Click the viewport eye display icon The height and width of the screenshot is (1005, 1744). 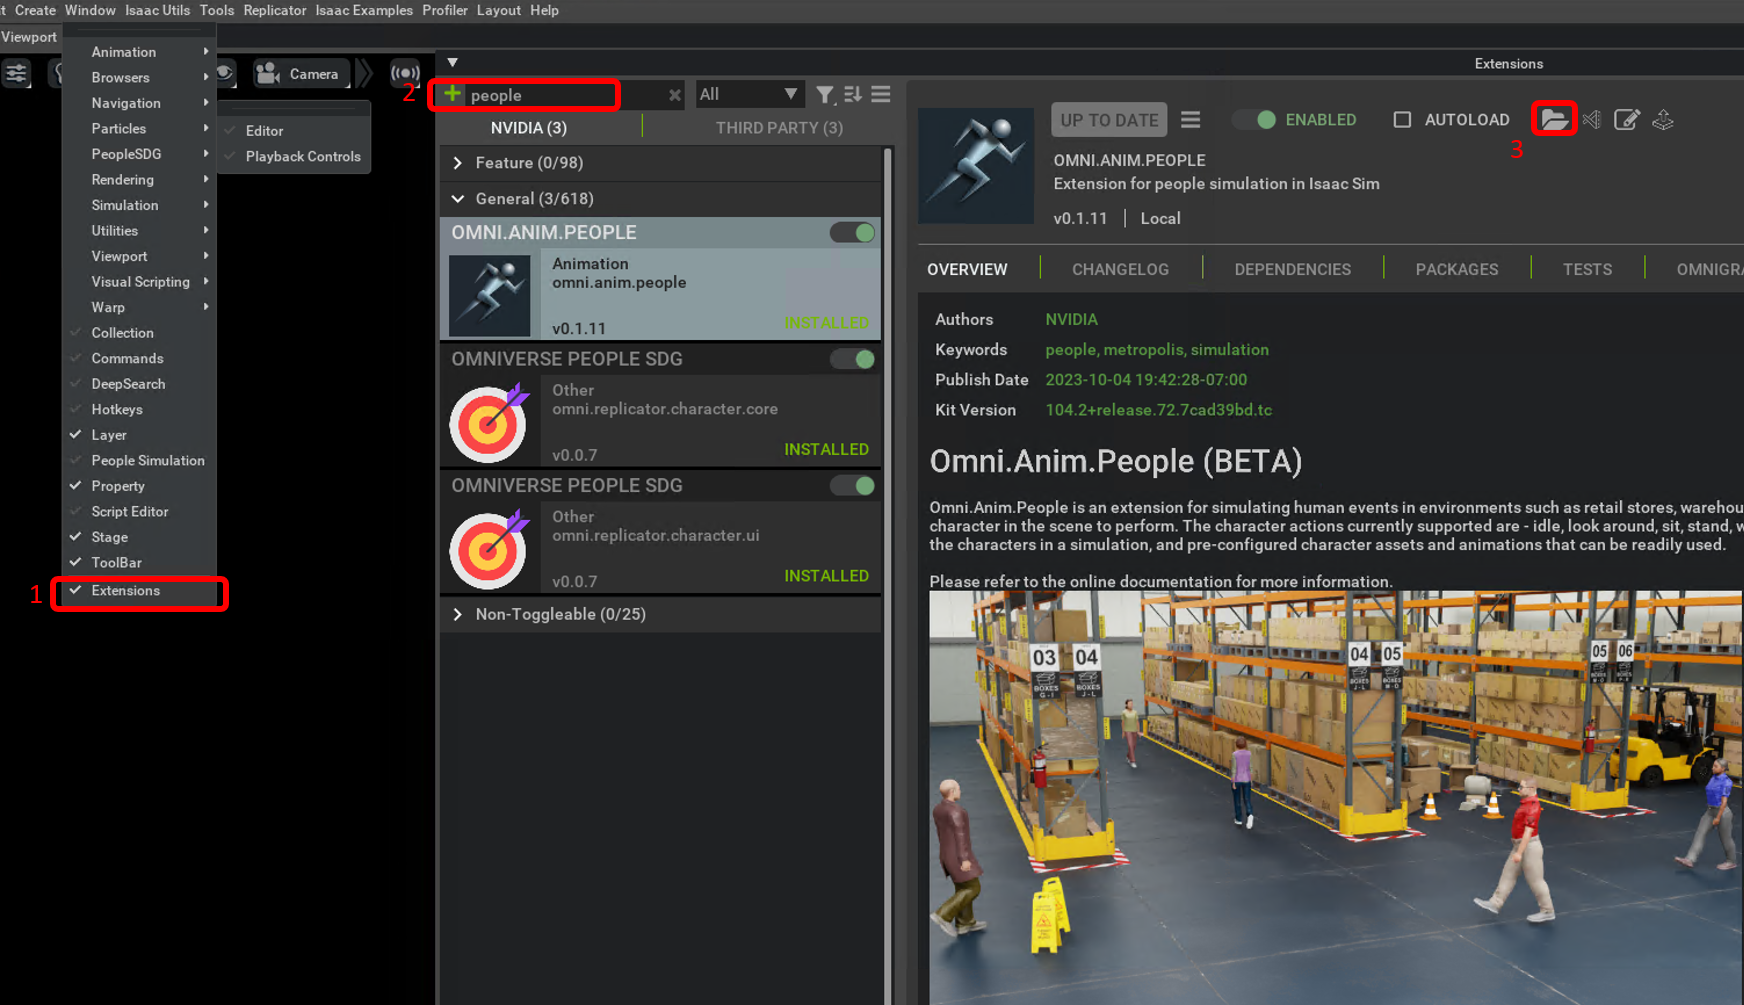pyautogui.click(x=225, y=73)
